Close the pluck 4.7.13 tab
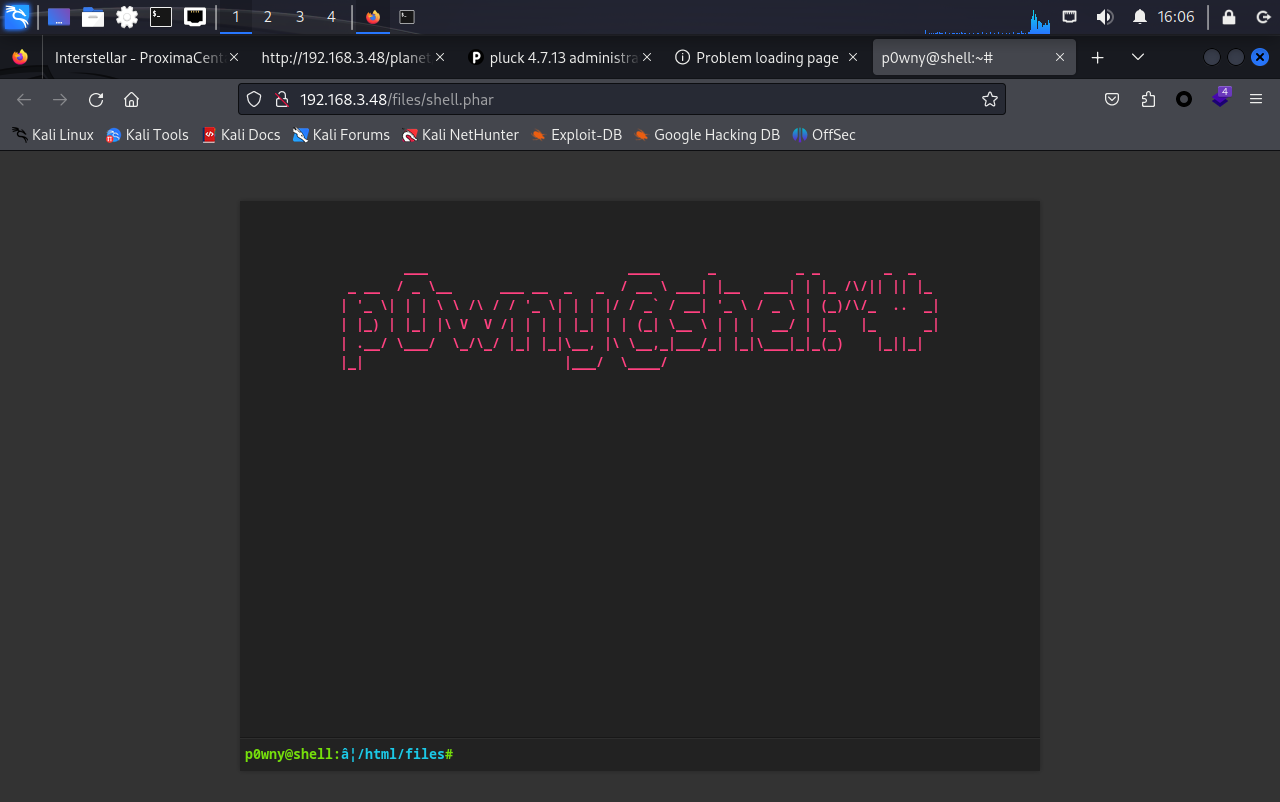1280x802 pixels. 648,58
